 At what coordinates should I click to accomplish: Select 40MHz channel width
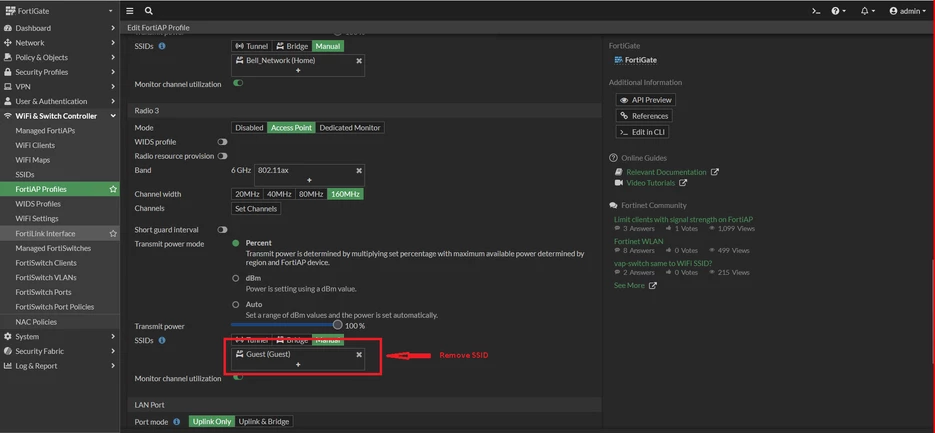278,194
